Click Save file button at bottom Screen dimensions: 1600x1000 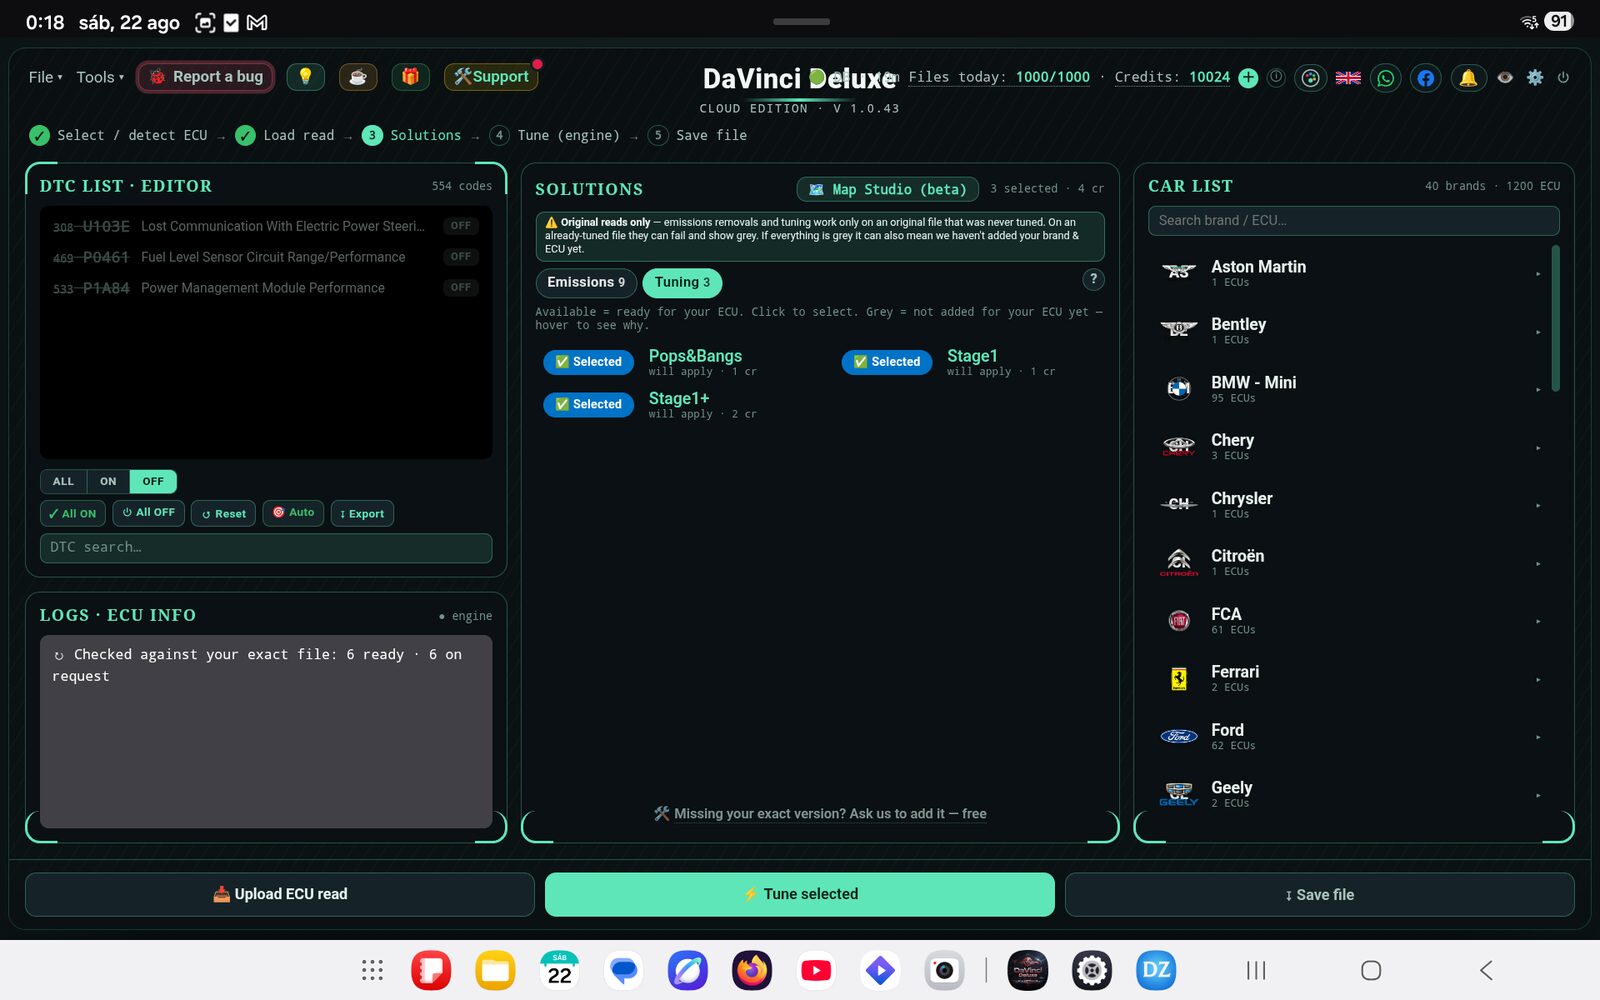click(x=1320, y=894)
